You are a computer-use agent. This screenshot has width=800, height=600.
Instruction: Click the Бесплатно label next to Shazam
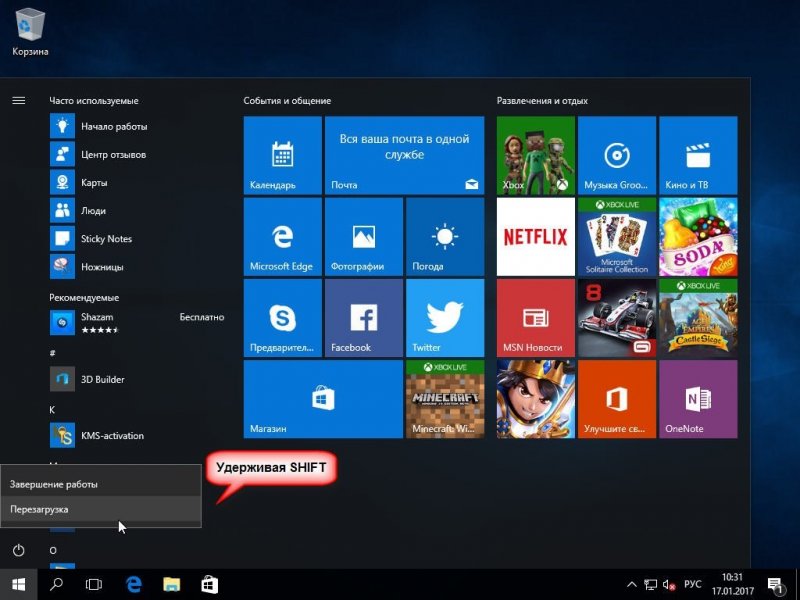tap(202, 317)
